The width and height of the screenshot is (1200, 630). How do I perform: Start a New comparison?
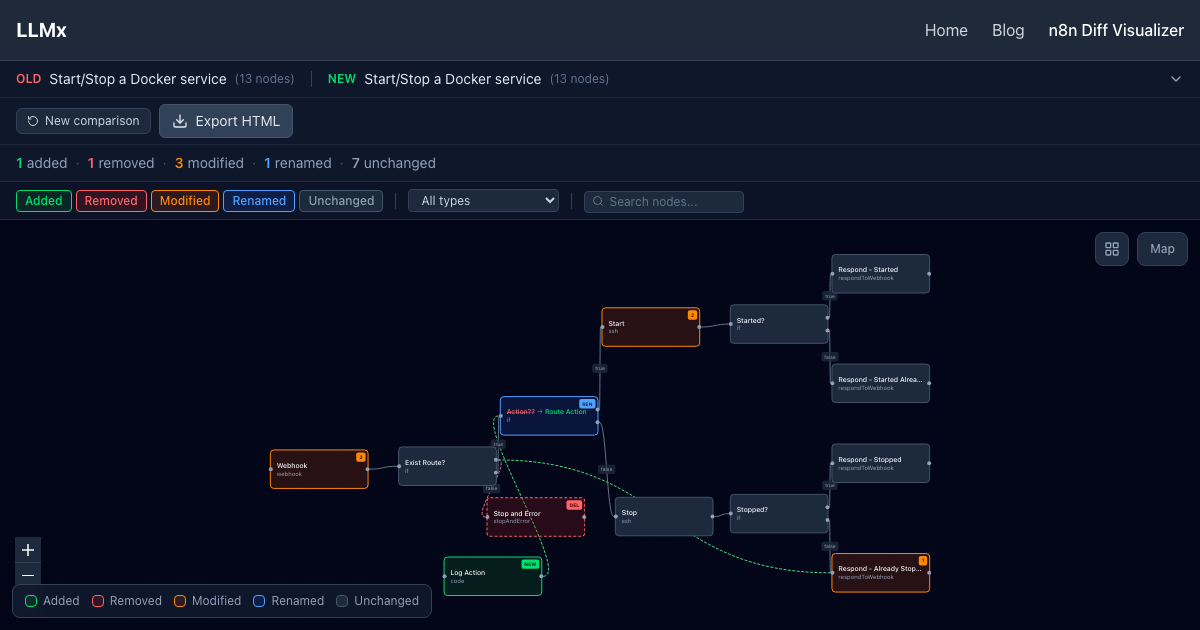click(x=83, y=121)
